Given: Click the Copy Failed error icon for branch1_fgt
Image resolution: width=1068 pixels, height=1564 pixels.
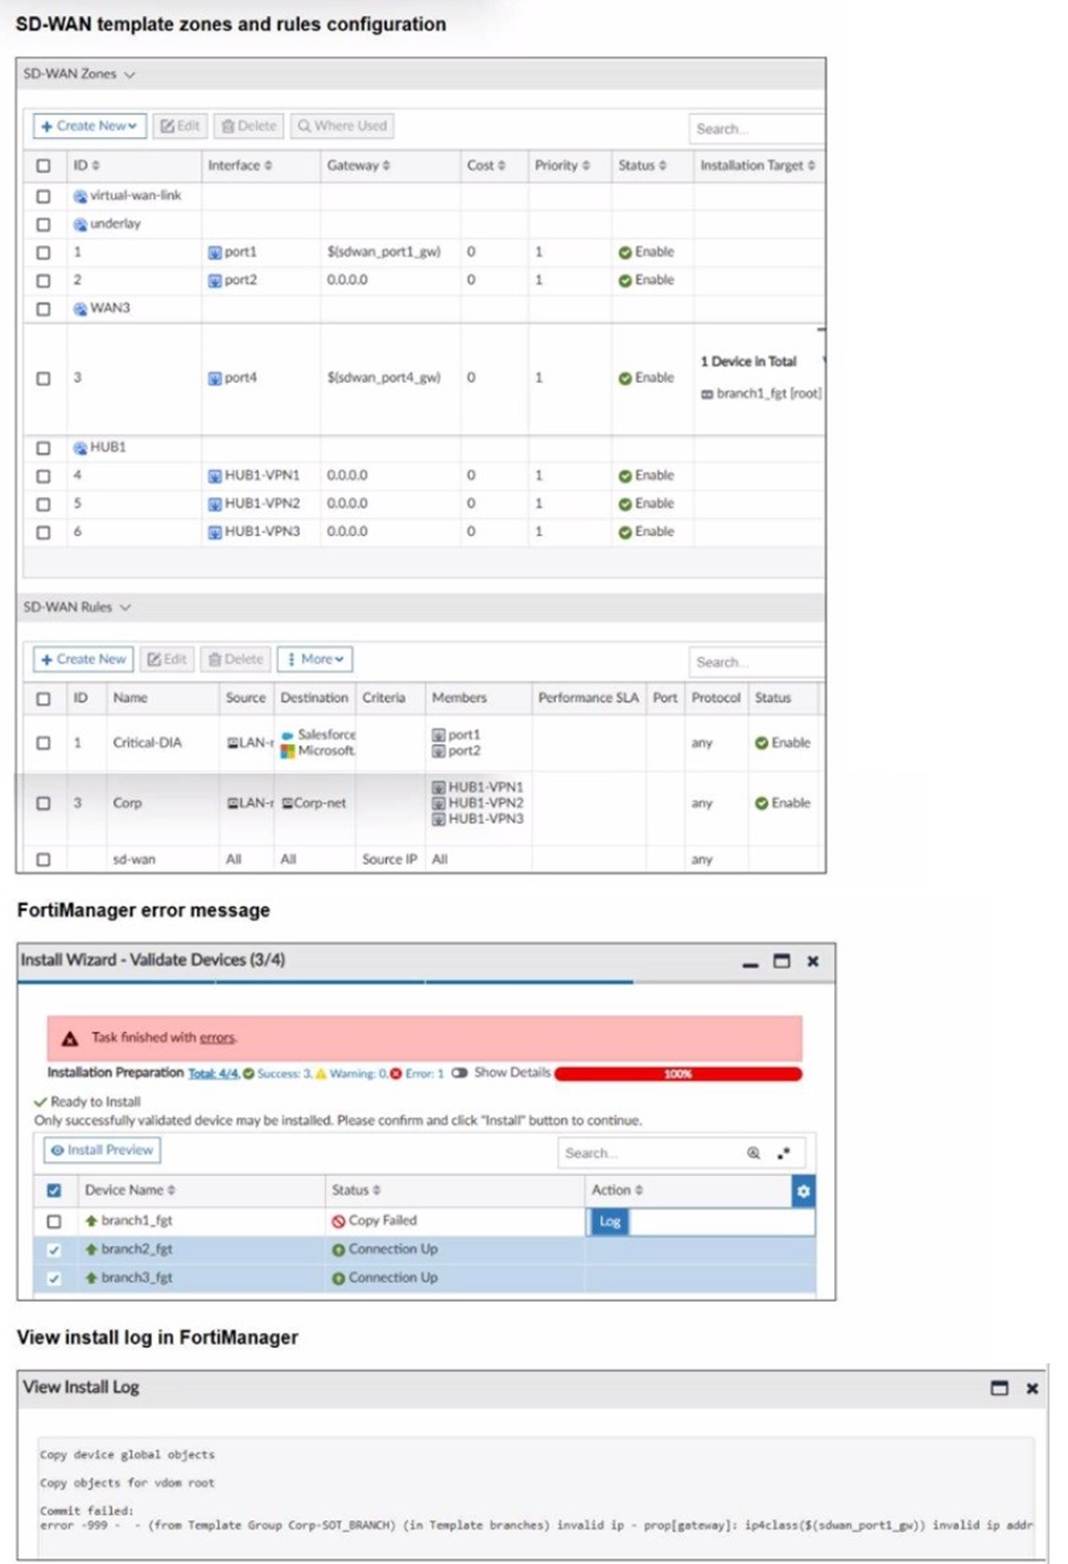Looking at the screenshot, I should point(339,1220).
